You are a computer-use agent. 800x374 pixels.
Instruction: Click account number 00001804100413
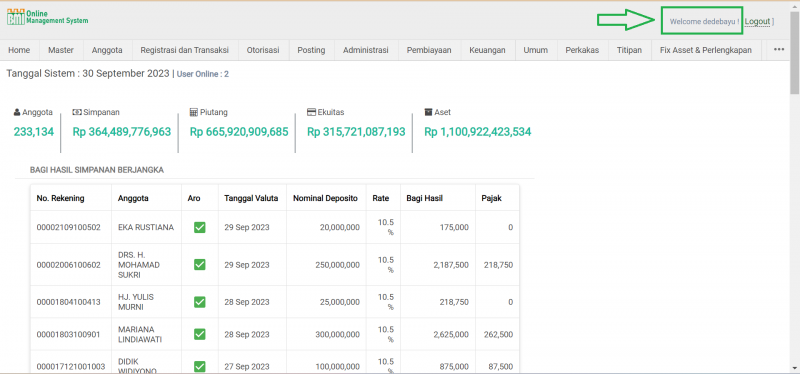click(x=68, y=302)
